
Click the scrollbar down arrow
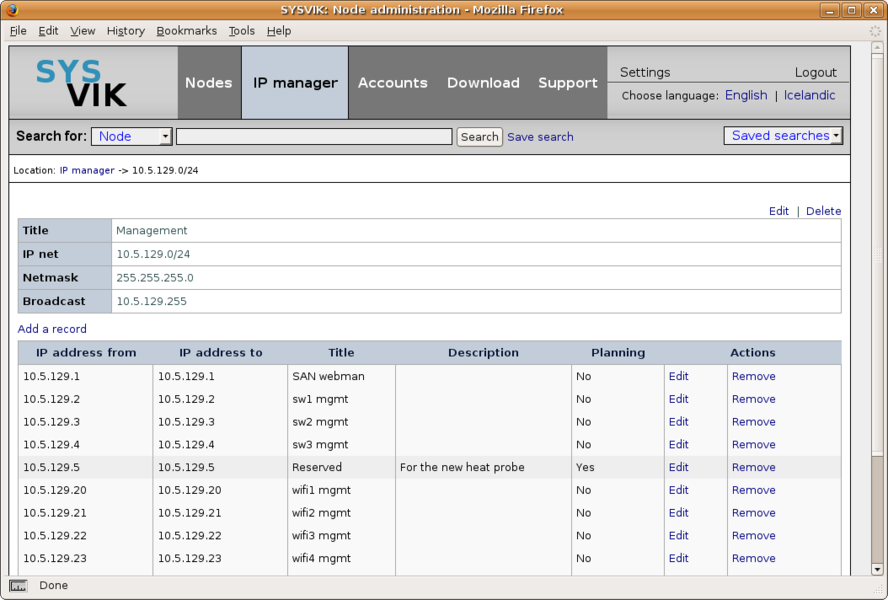pos(877,569)
